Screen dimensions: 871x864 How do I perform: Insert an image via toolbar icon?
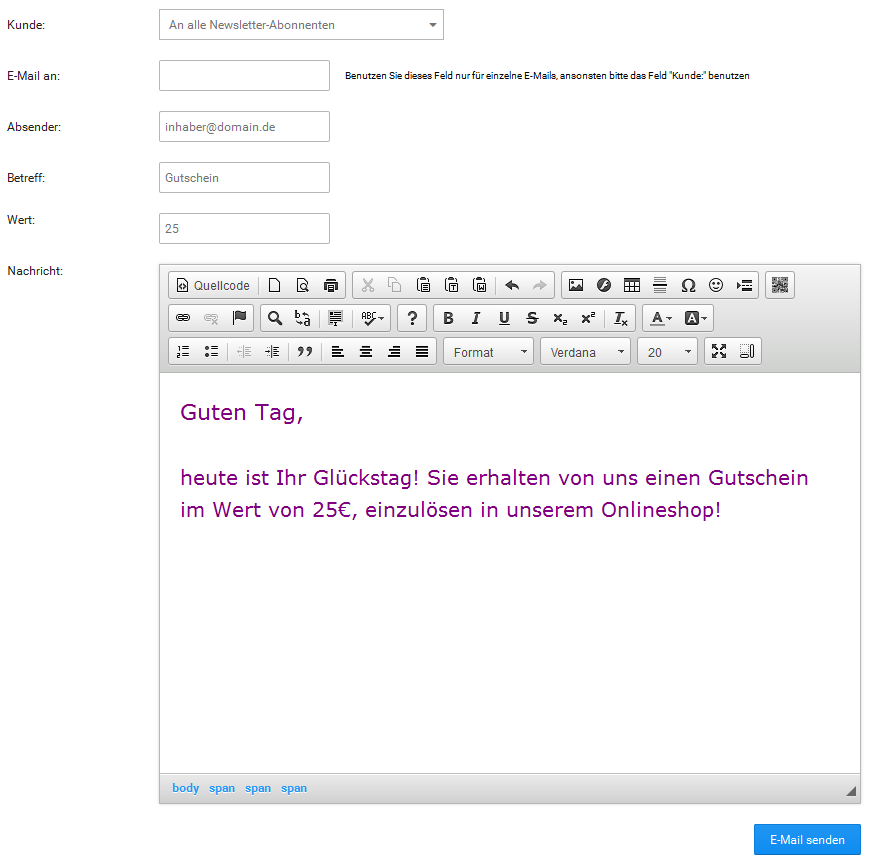coord(576,285)
